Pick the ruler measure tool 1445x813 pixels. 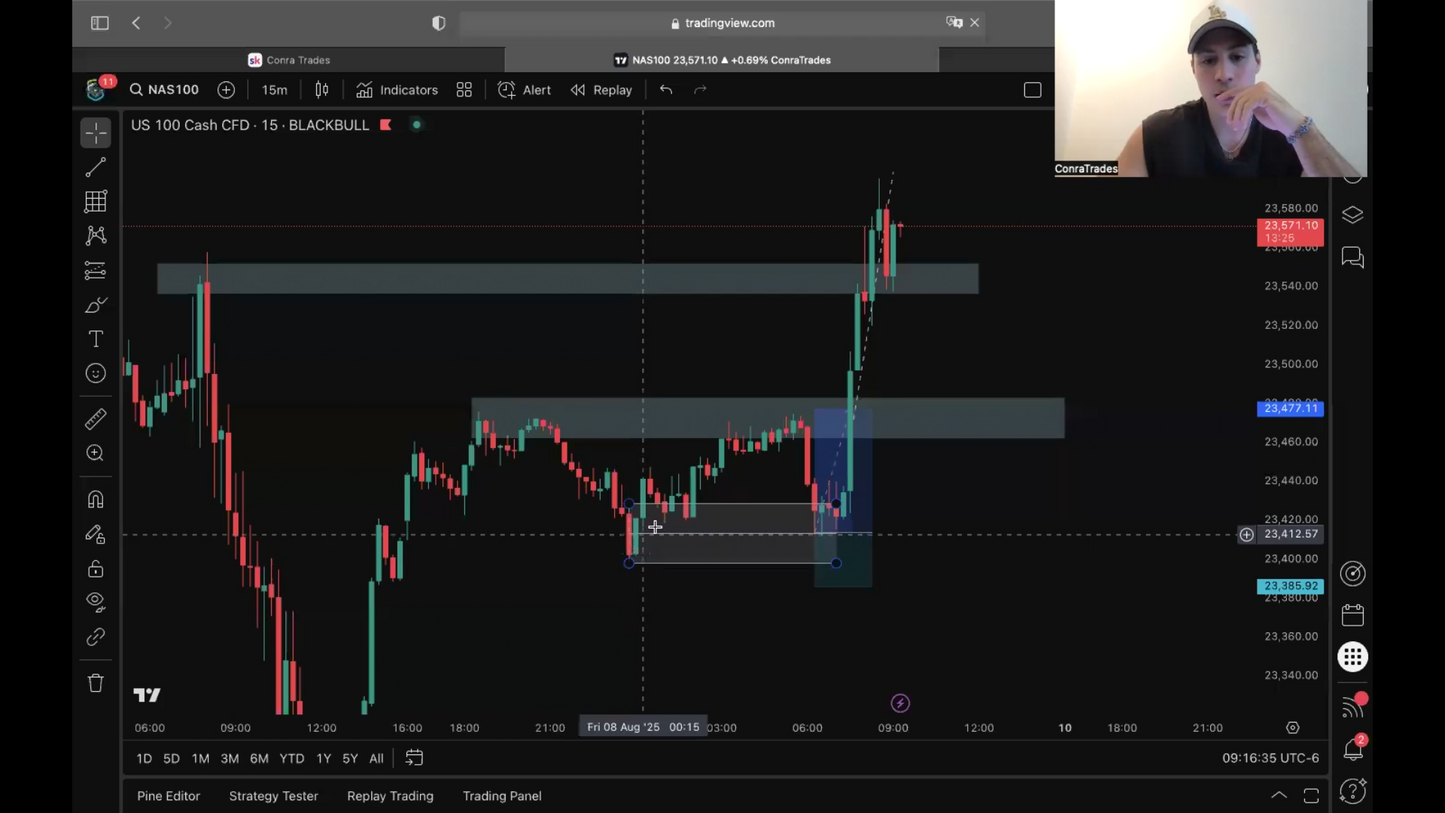(96, 419)
